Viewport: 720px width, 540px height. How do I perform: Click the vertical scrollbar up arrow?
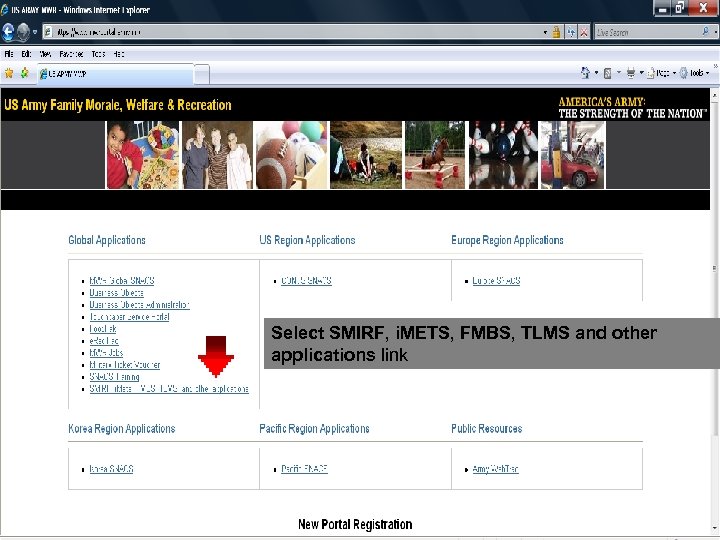(715, 94)
